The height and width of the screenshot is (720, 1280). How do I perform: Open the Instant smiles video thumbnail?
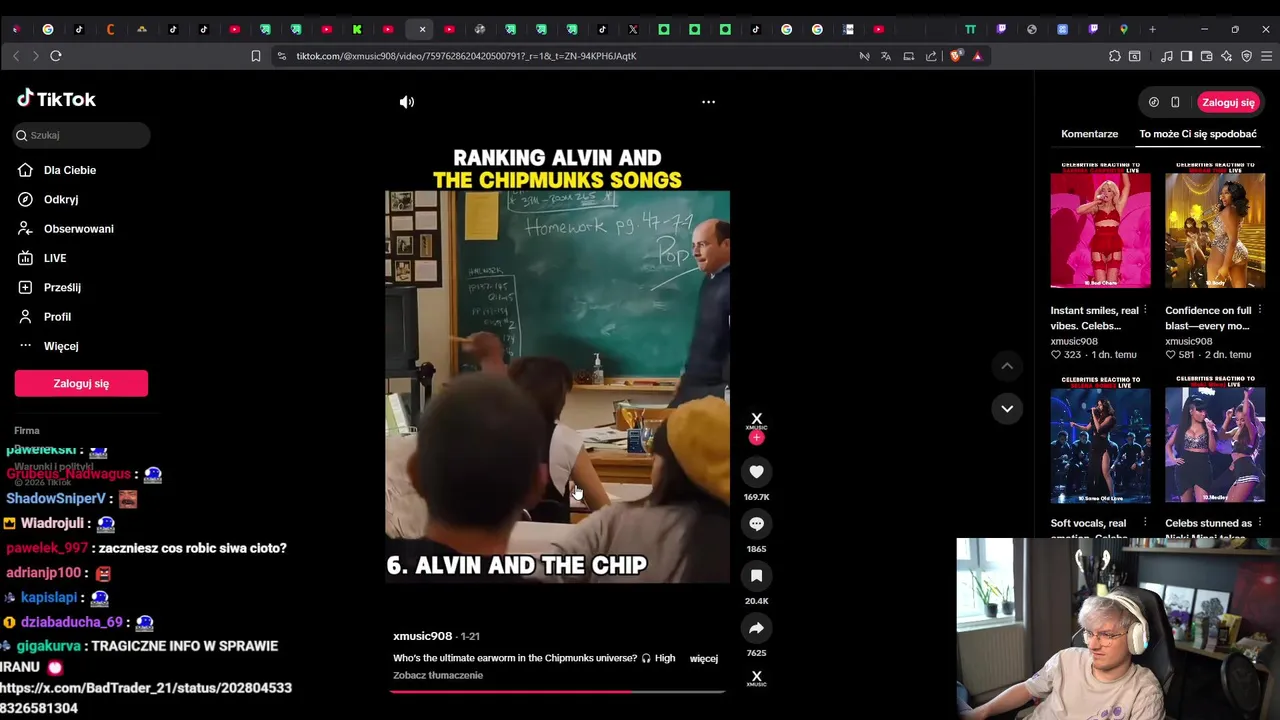pyautogui.click(x=1100, y=225)
